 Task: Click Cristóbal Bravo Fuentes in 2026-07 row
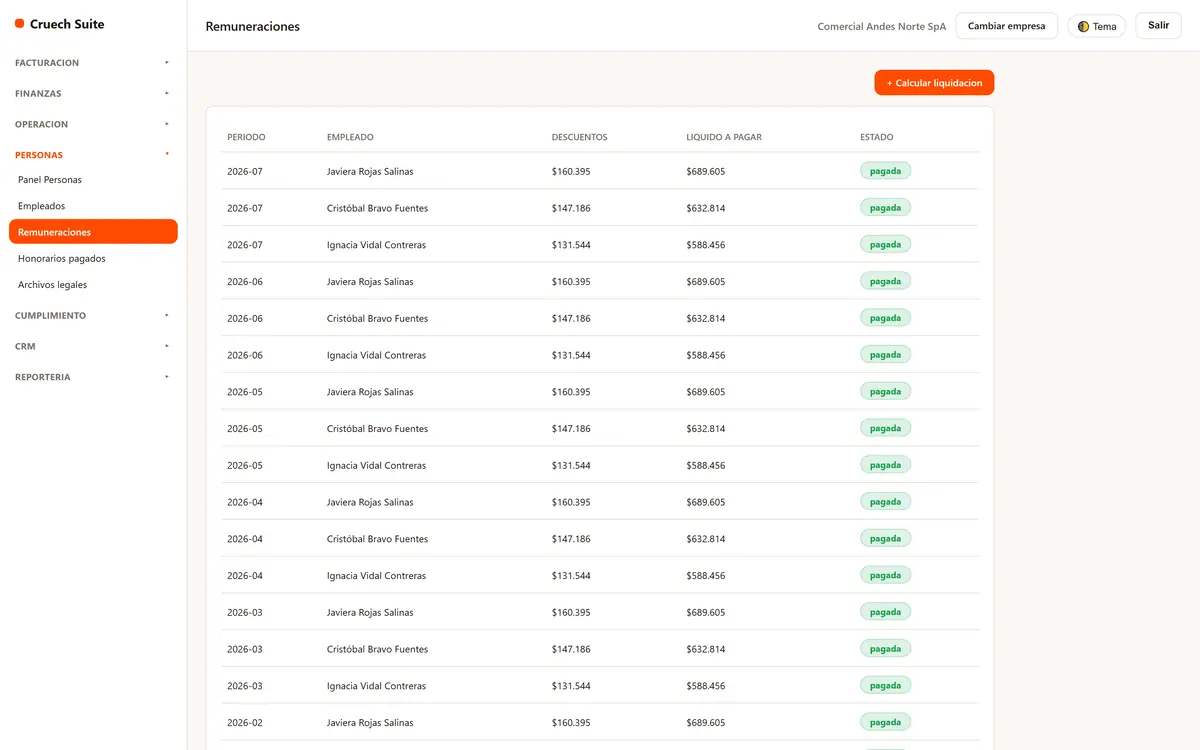377,208
